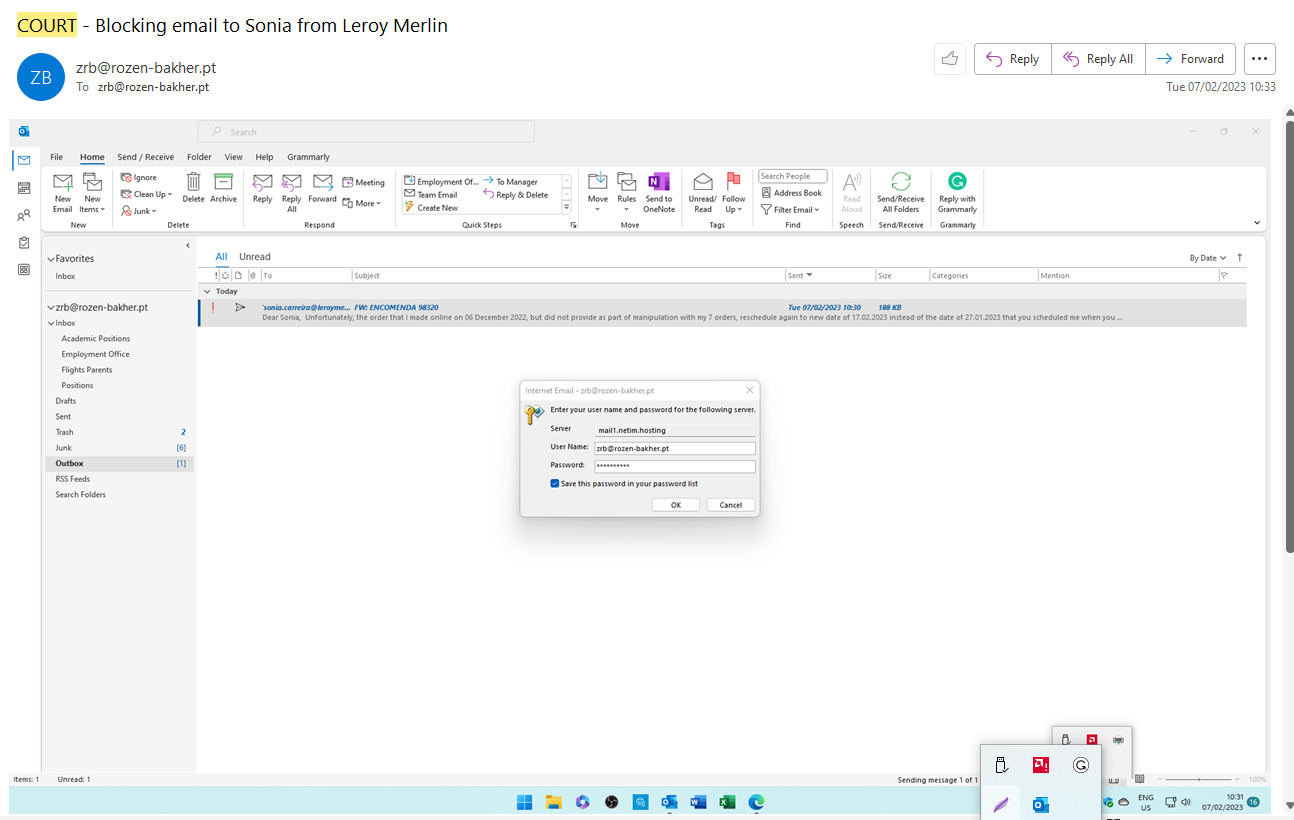Reverse sort order with arrow
Screen dimensions: 1294x820
1241,257
